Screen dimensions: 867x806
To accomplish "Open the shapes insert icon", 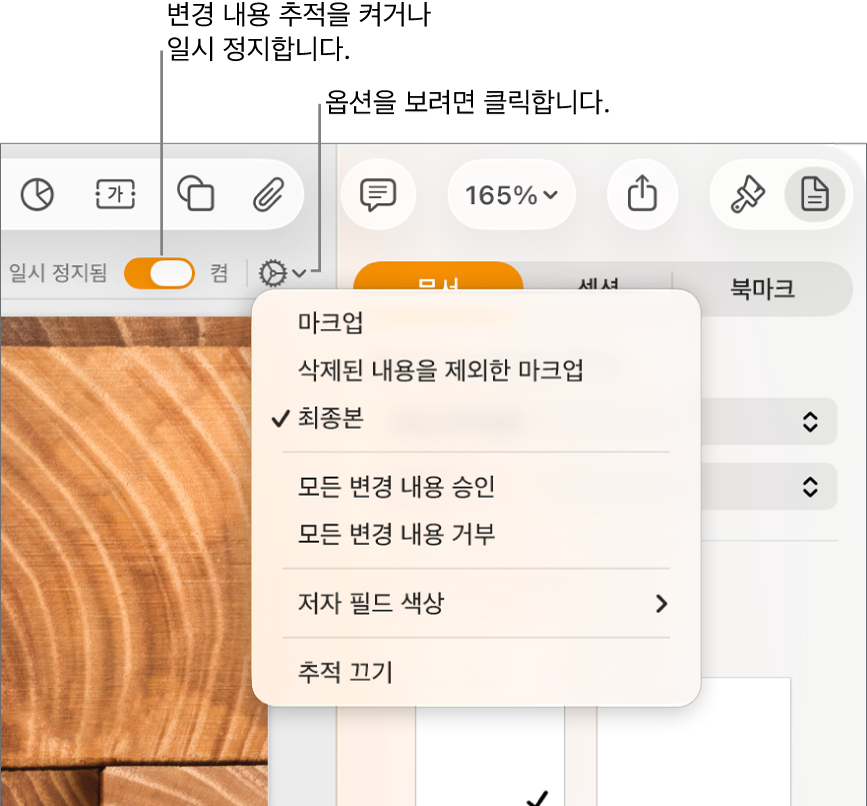I will (196, 193).
